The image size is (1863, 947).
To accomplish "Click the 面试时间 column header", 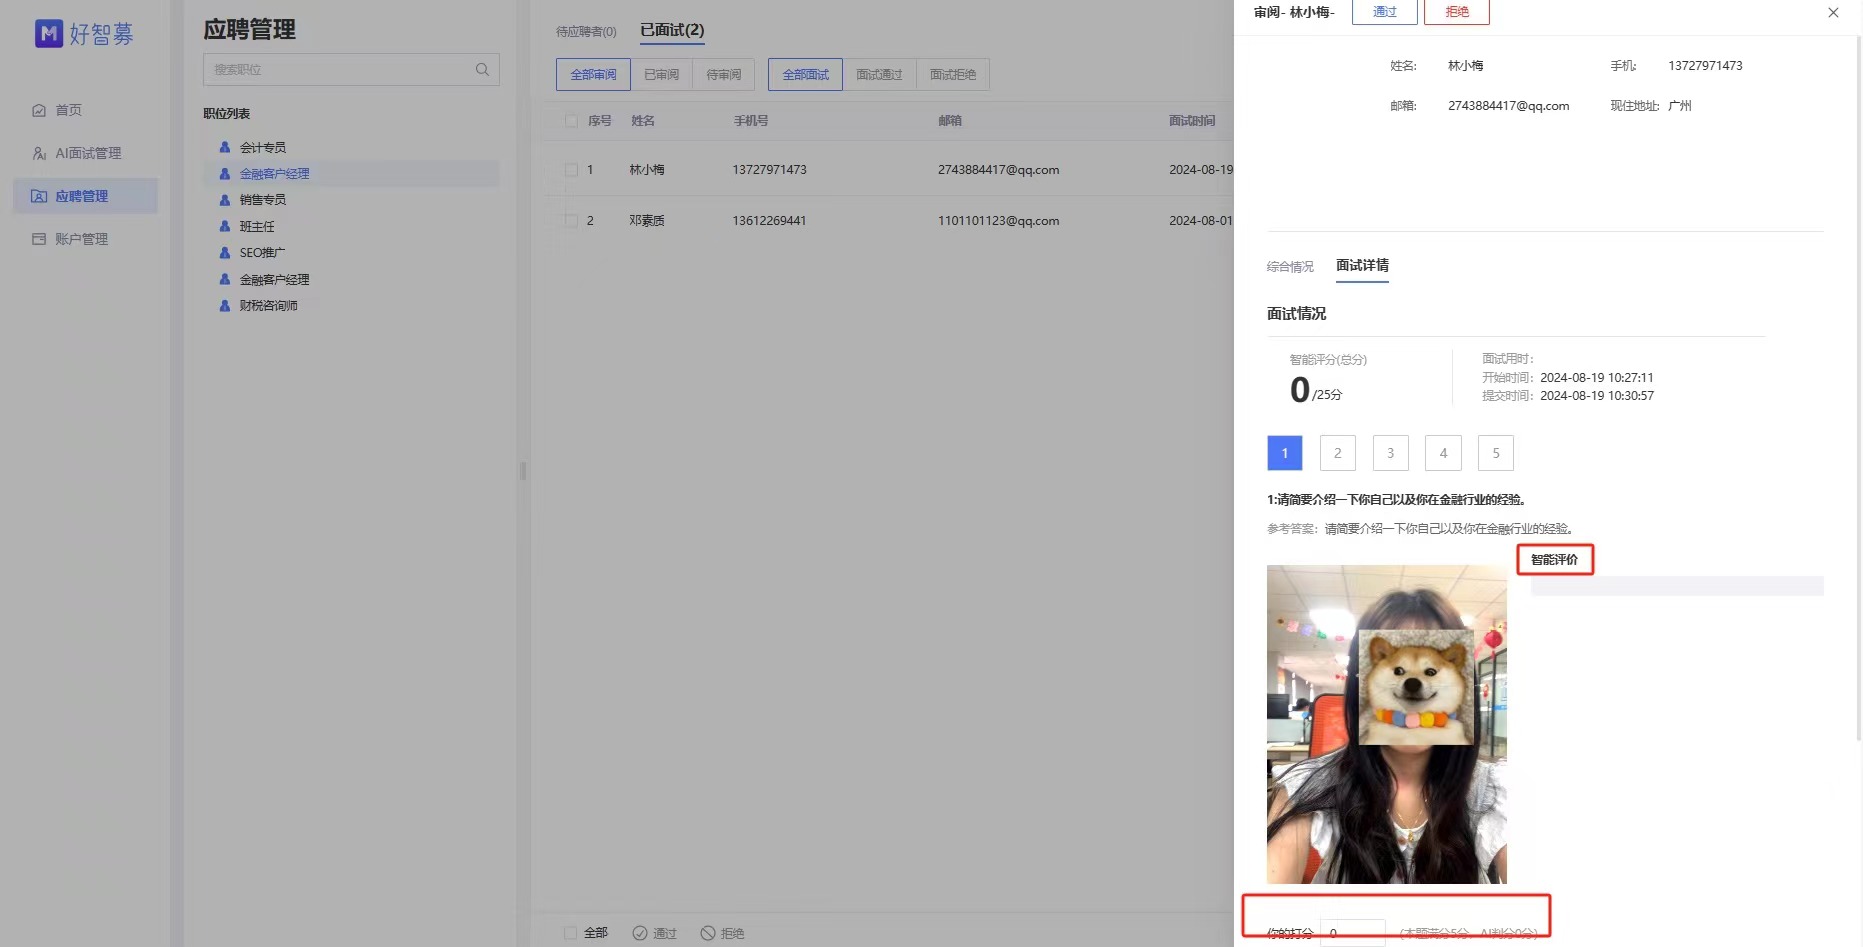I will 1192,121.
